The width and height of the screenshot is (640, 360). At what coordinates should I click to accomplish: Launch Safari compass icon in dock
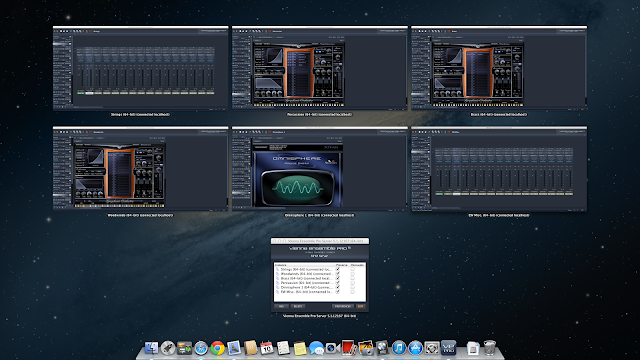tap(201, 348)
